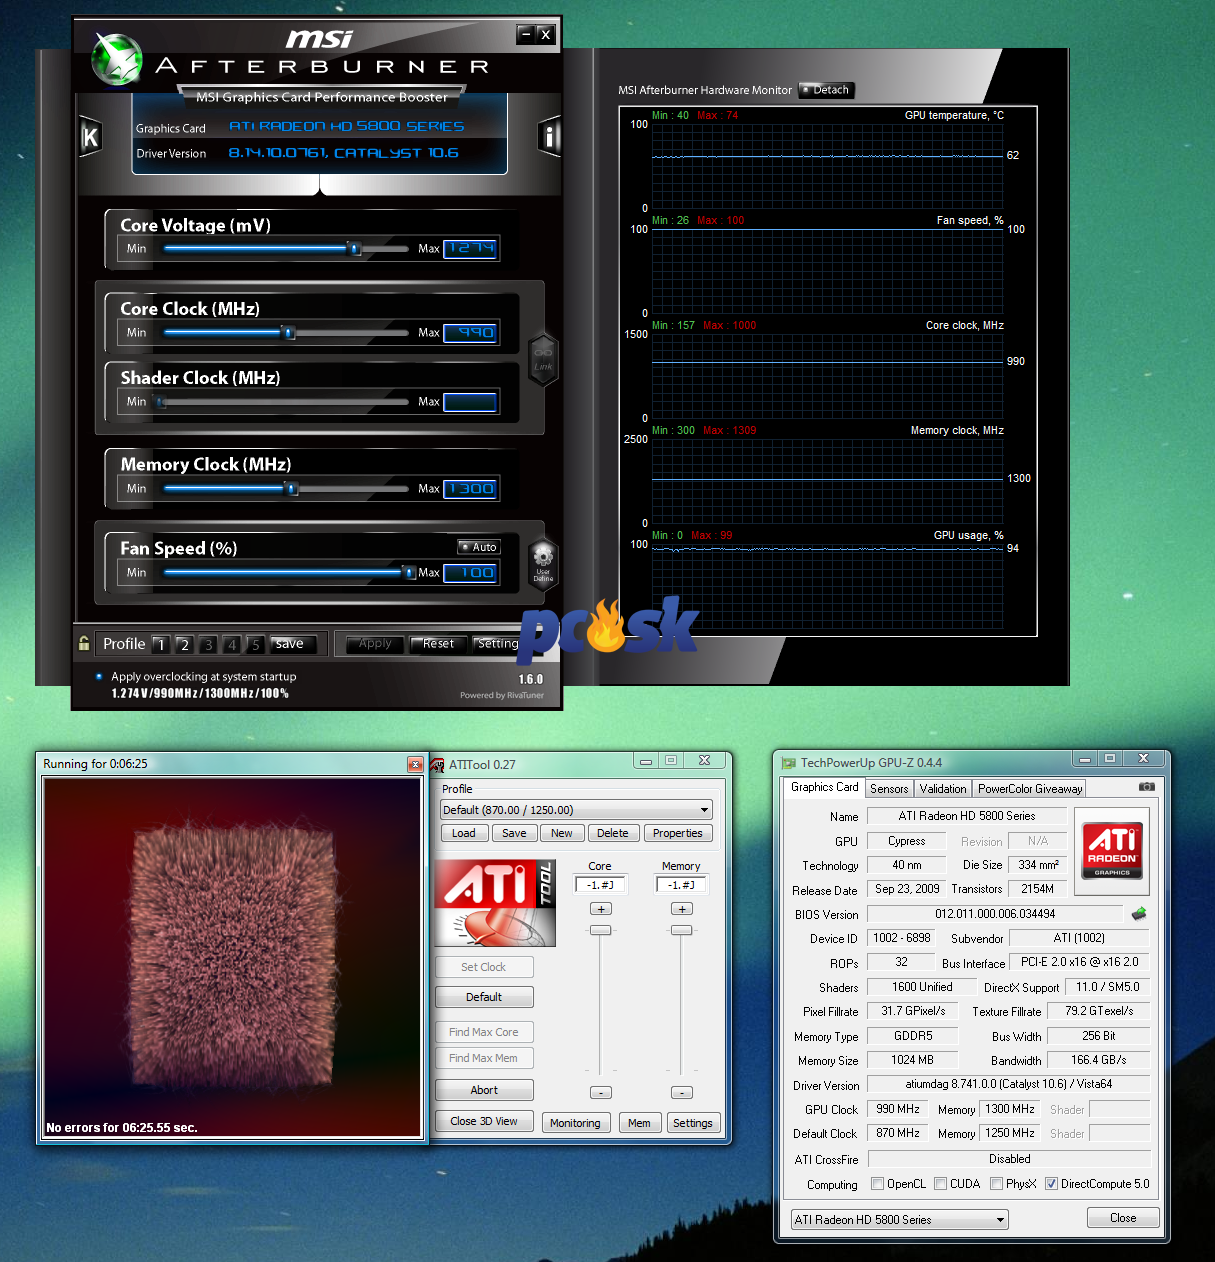The height and width of the screenshot is (1262, 1215).
Task: Click the GPU-Z title bar icon
Action: pyautogui.click(x=789, y=763)
